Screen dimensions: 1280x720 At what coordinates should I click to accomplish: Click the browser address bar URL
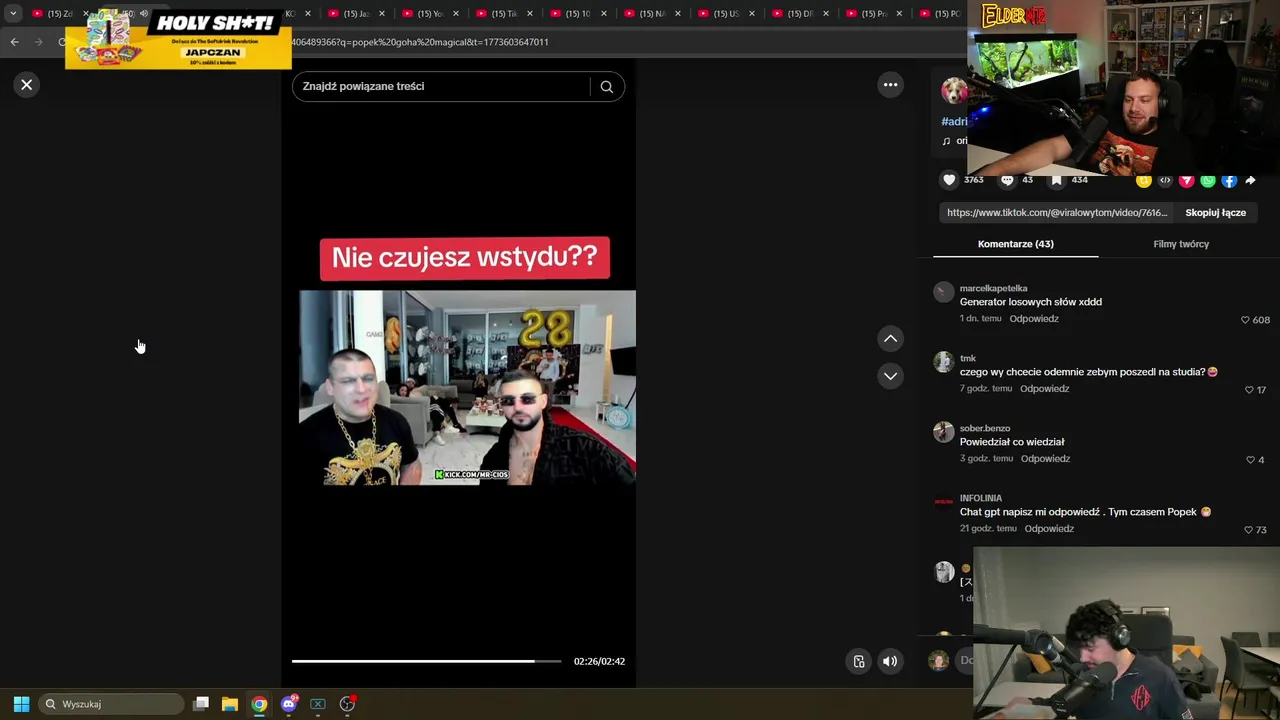tap(420, 42)
